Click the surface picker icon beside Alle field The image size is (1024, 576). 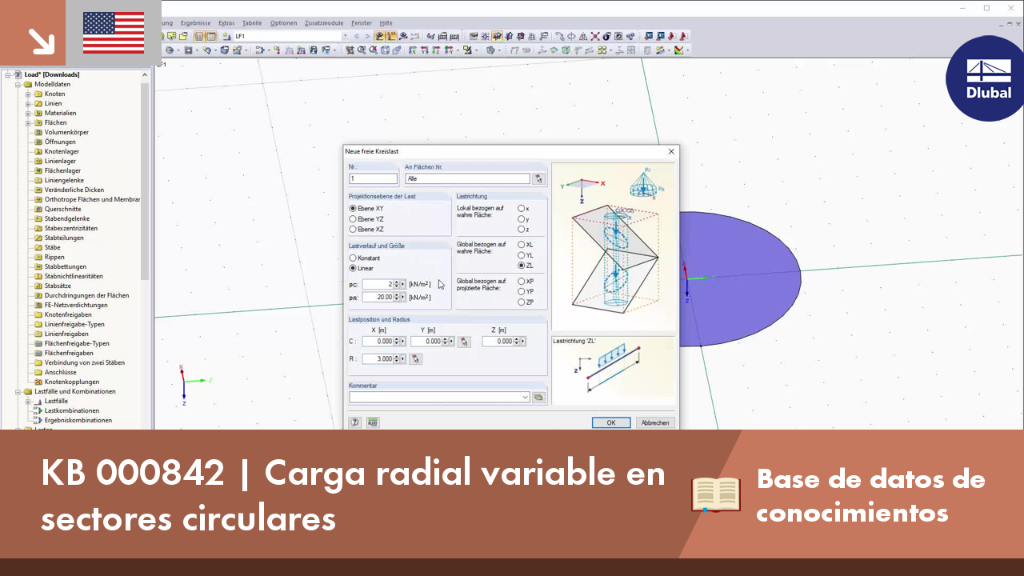click(x=539, y=178)
